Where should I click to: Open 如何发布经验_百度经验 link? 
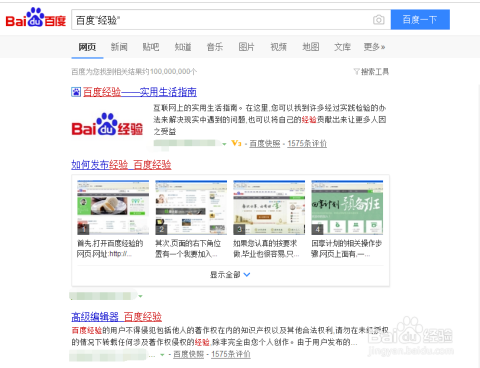click(x=121, y=165)
